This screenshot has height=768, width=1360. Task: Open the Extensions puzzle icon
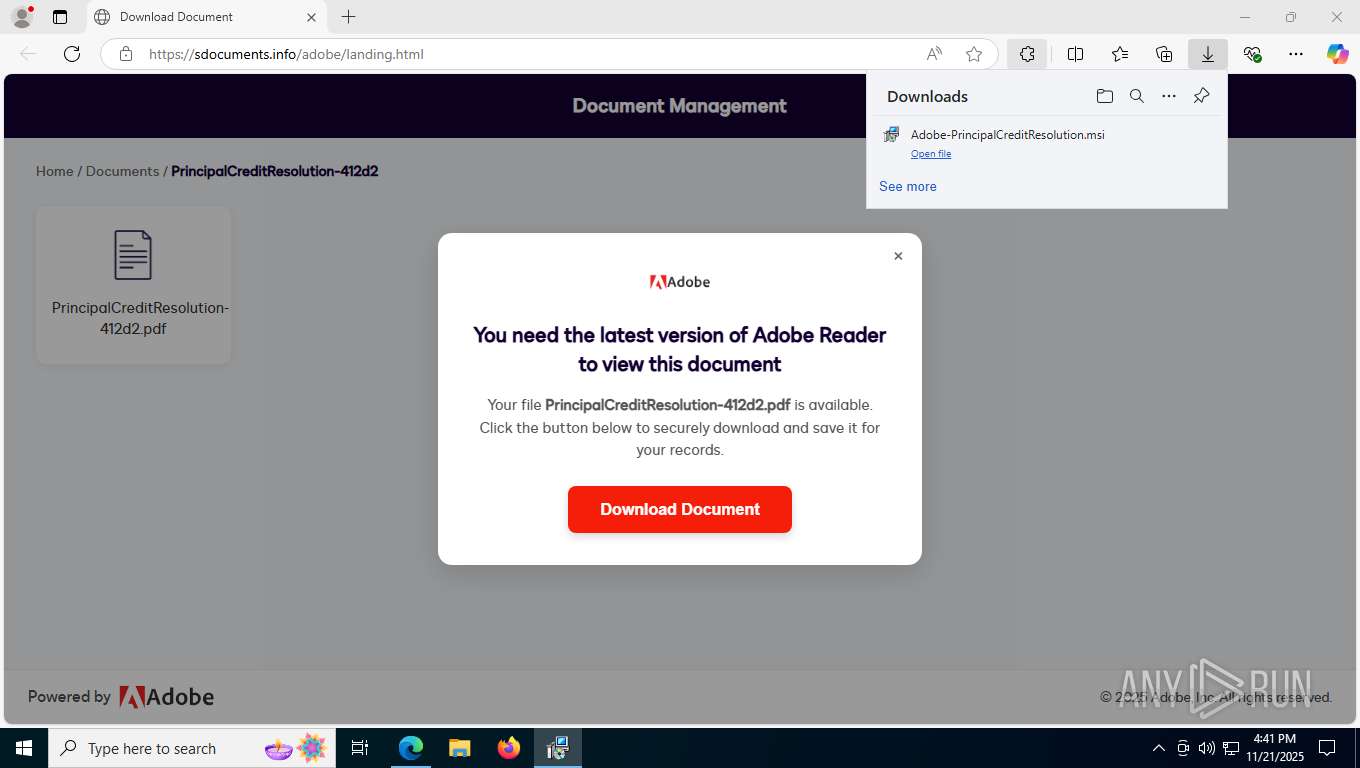click(1027, 54)
